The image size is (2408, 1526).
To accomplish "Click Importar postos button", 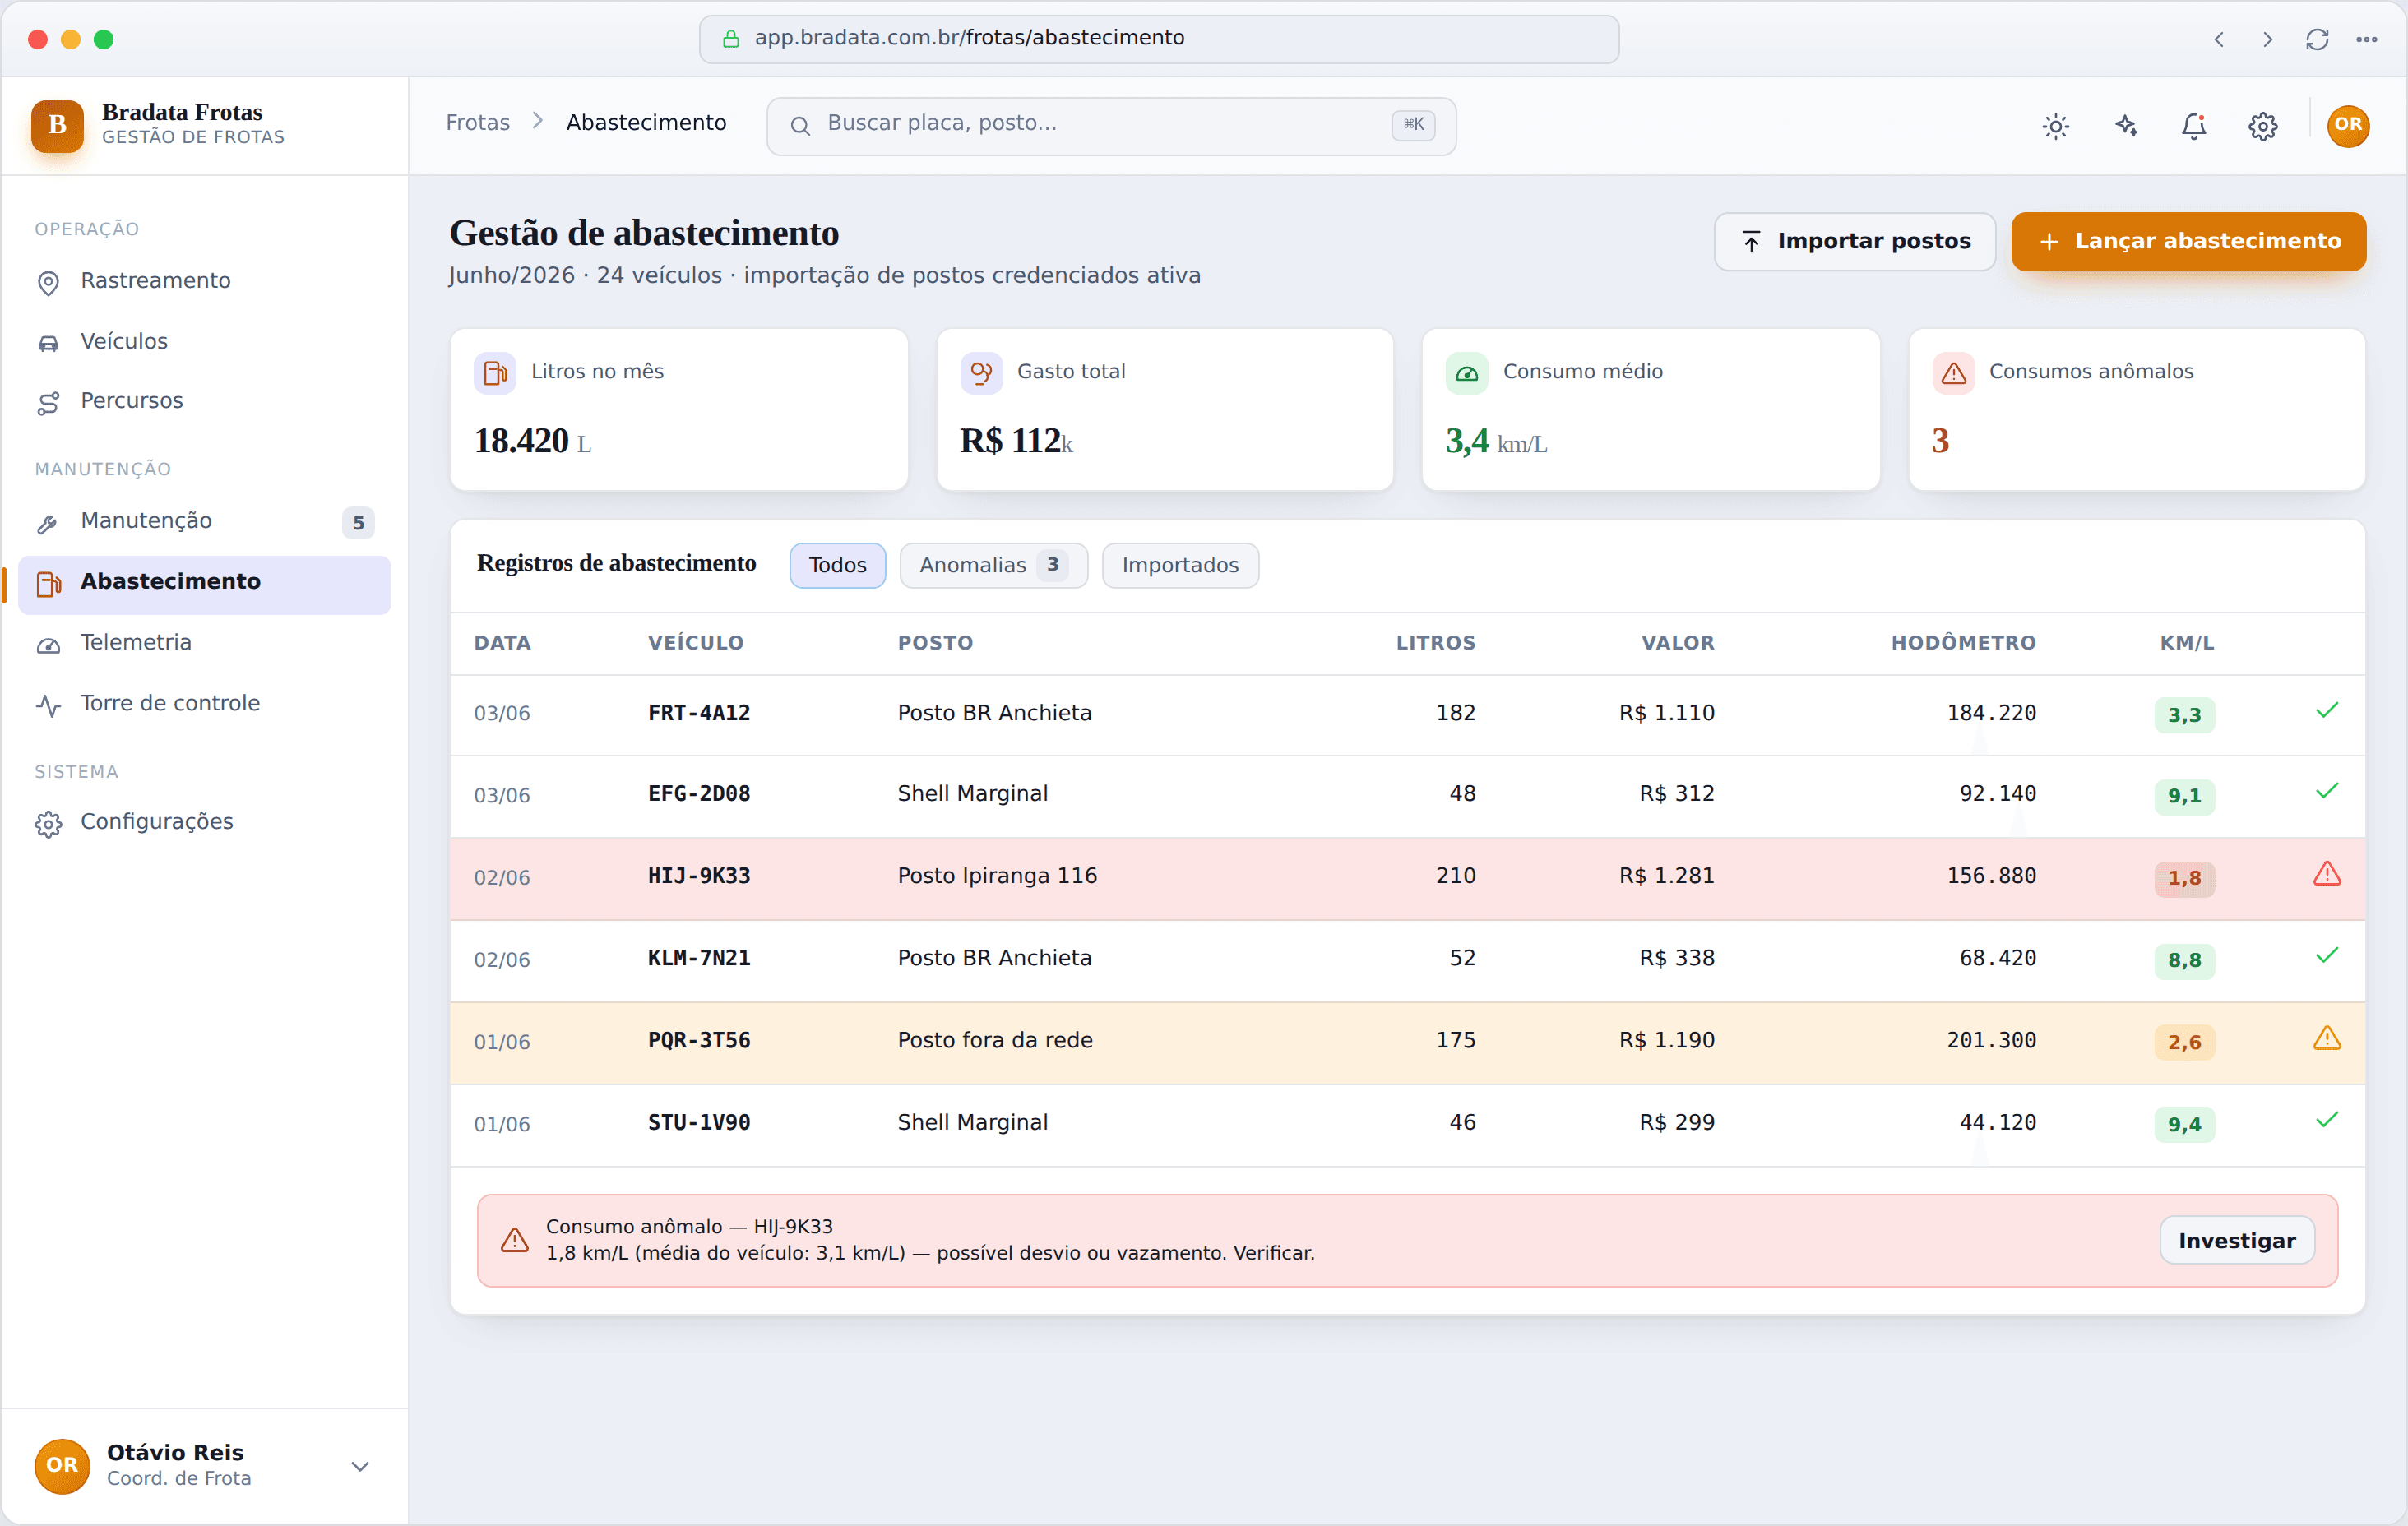I will pos(1854,241).
